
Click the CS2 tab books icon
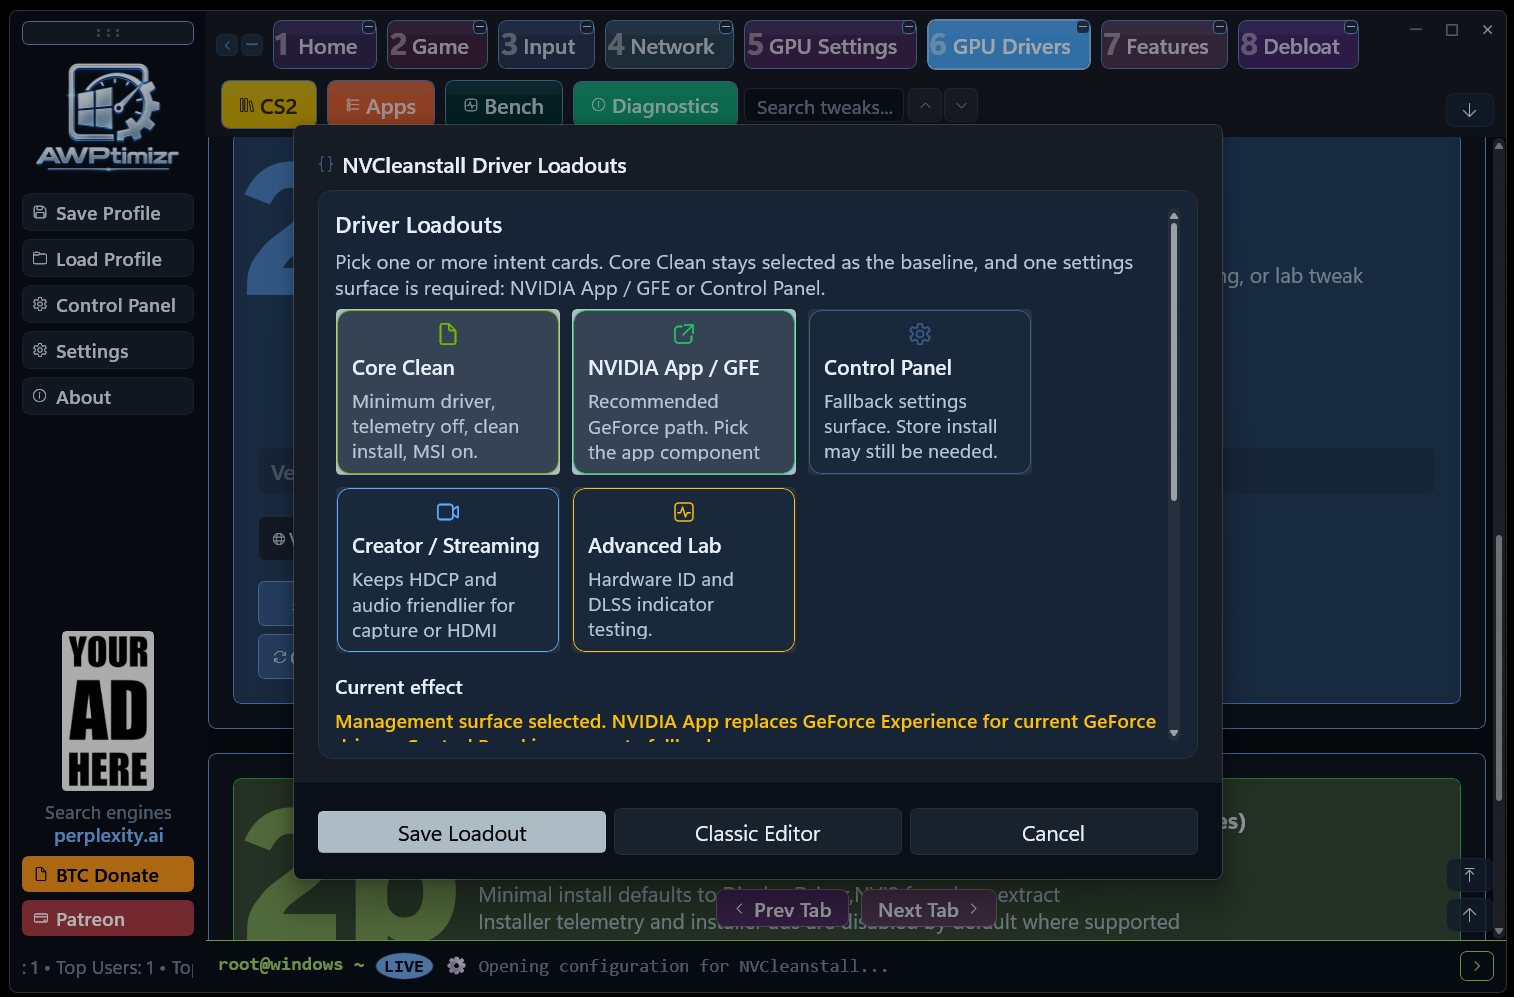[x=246, y=105]
